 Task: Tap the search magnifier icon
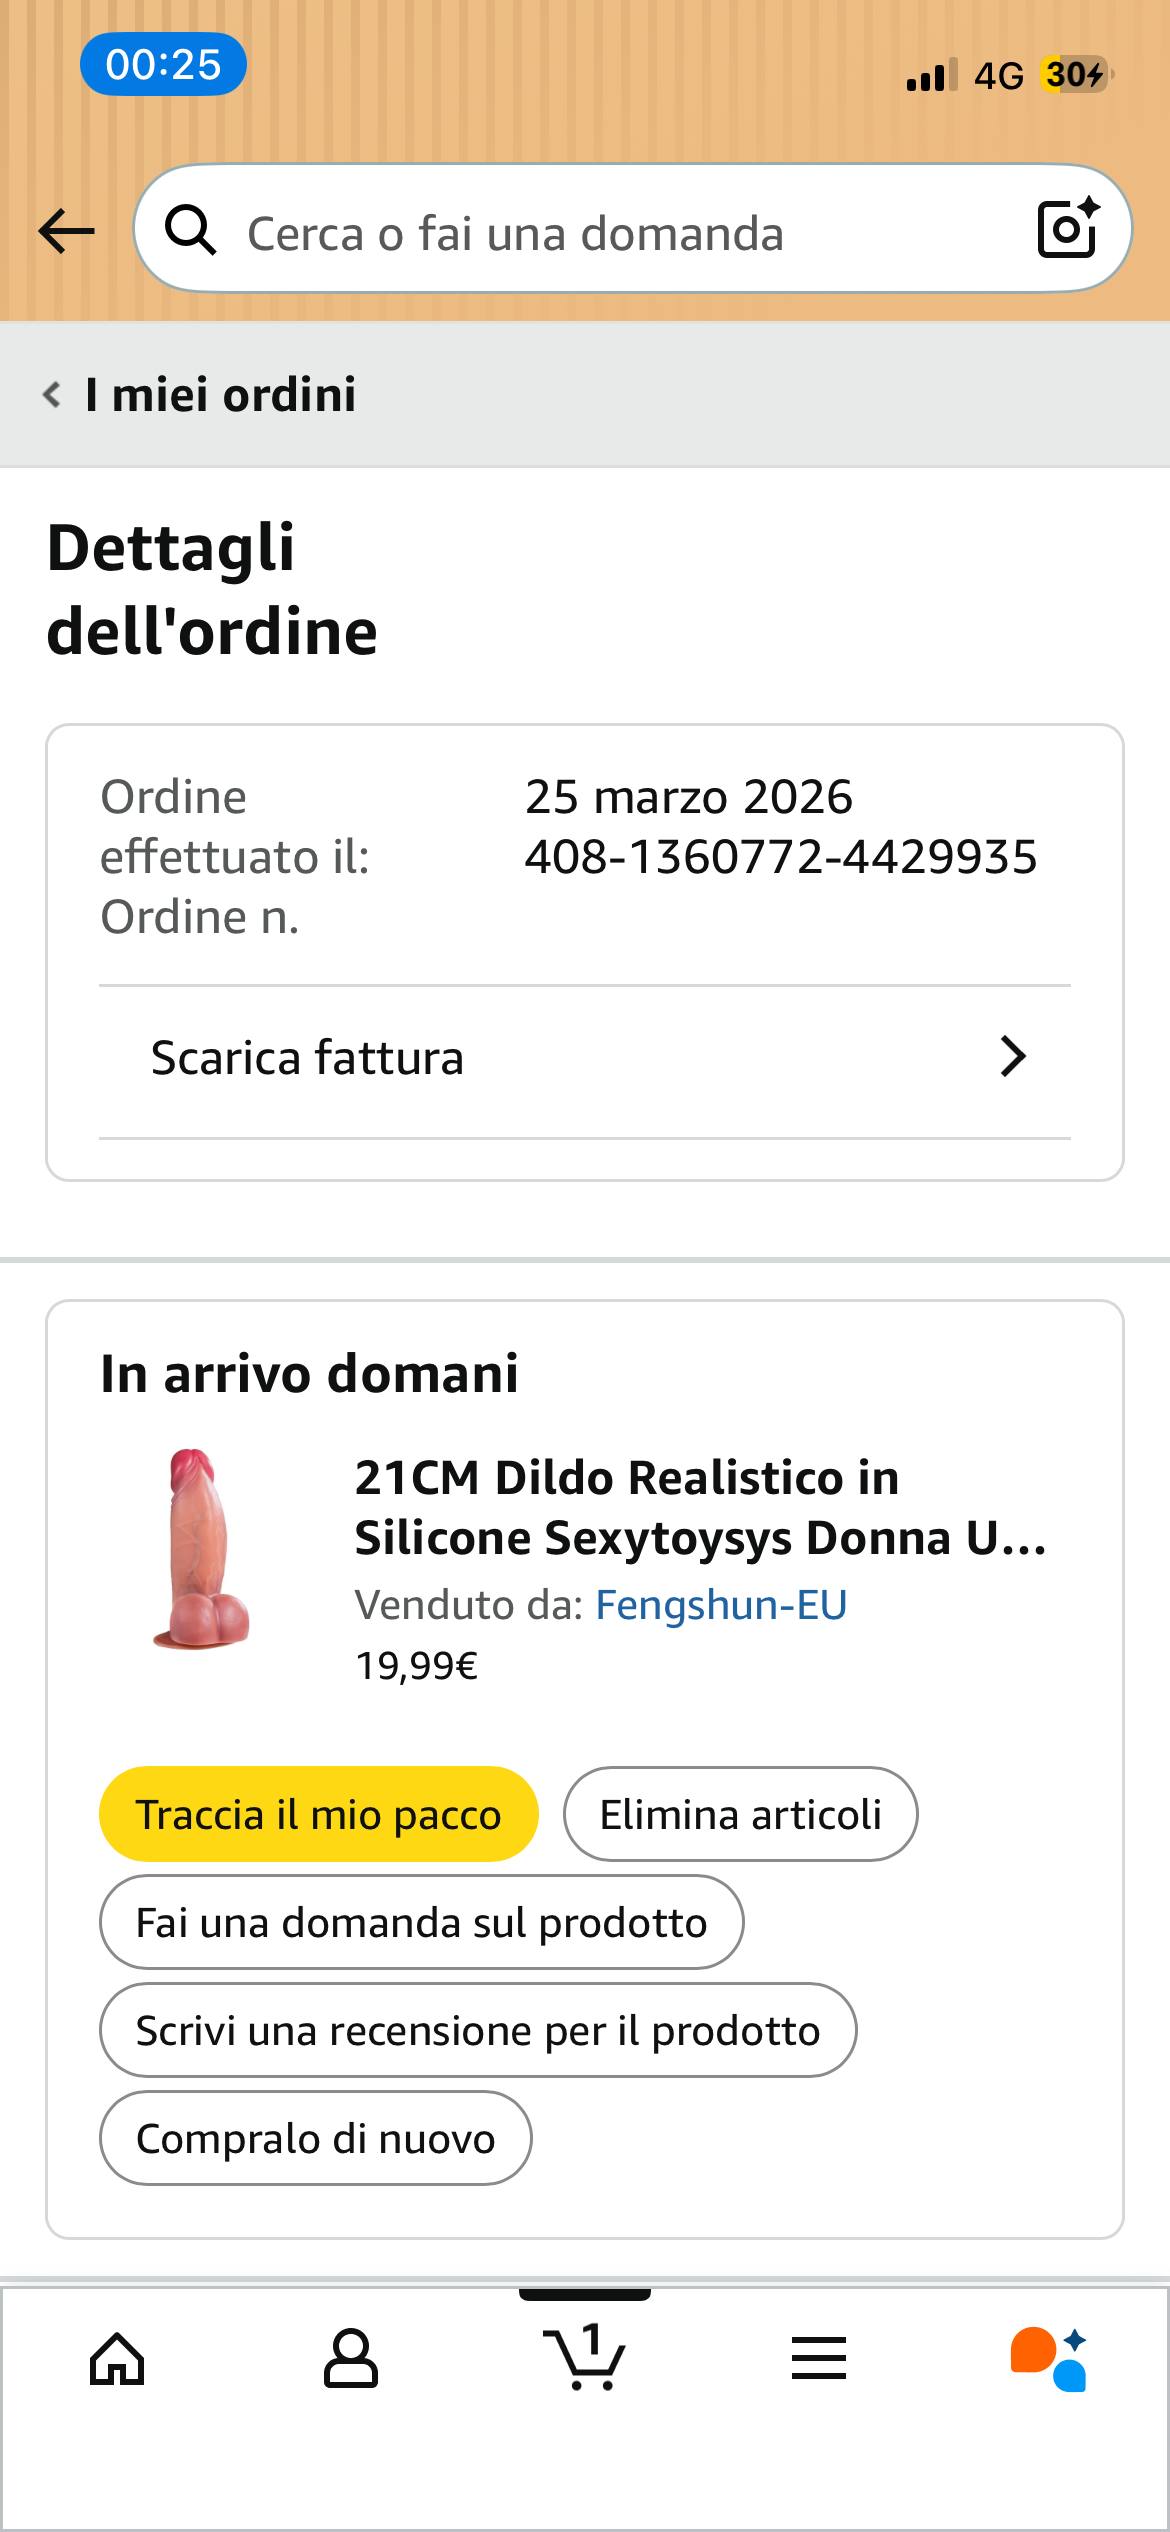pos(190,231)
